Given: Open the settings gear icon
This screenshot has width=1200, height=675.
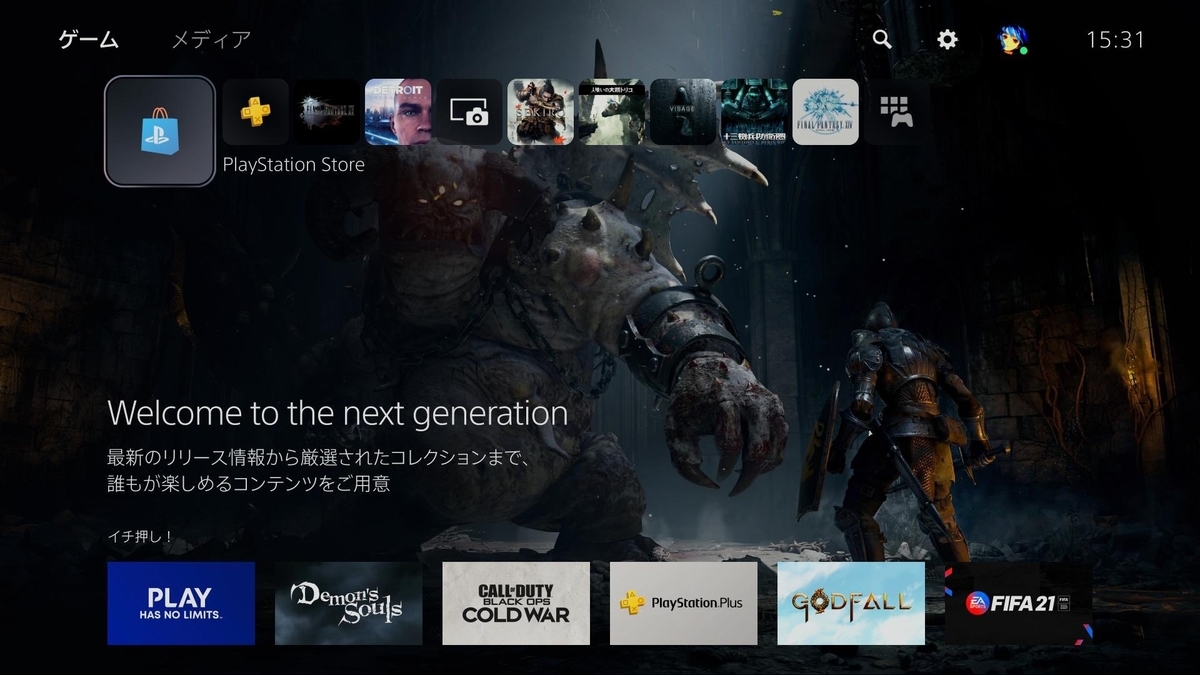Looking at the screenshot, I should click(x=947, y=39).
